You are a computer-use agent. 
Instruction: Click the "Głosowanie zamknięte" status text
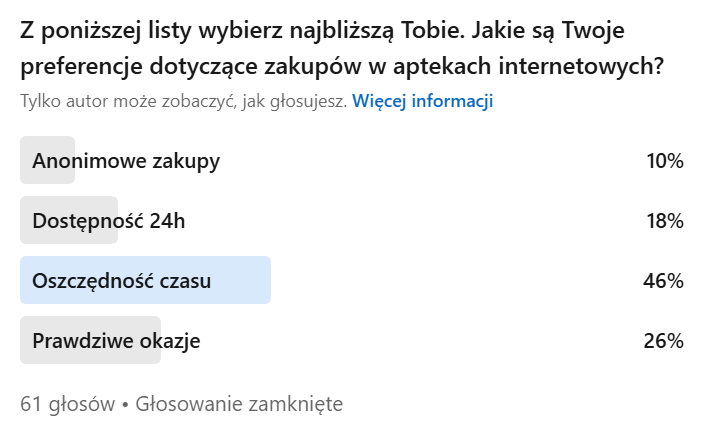(239, 404)
